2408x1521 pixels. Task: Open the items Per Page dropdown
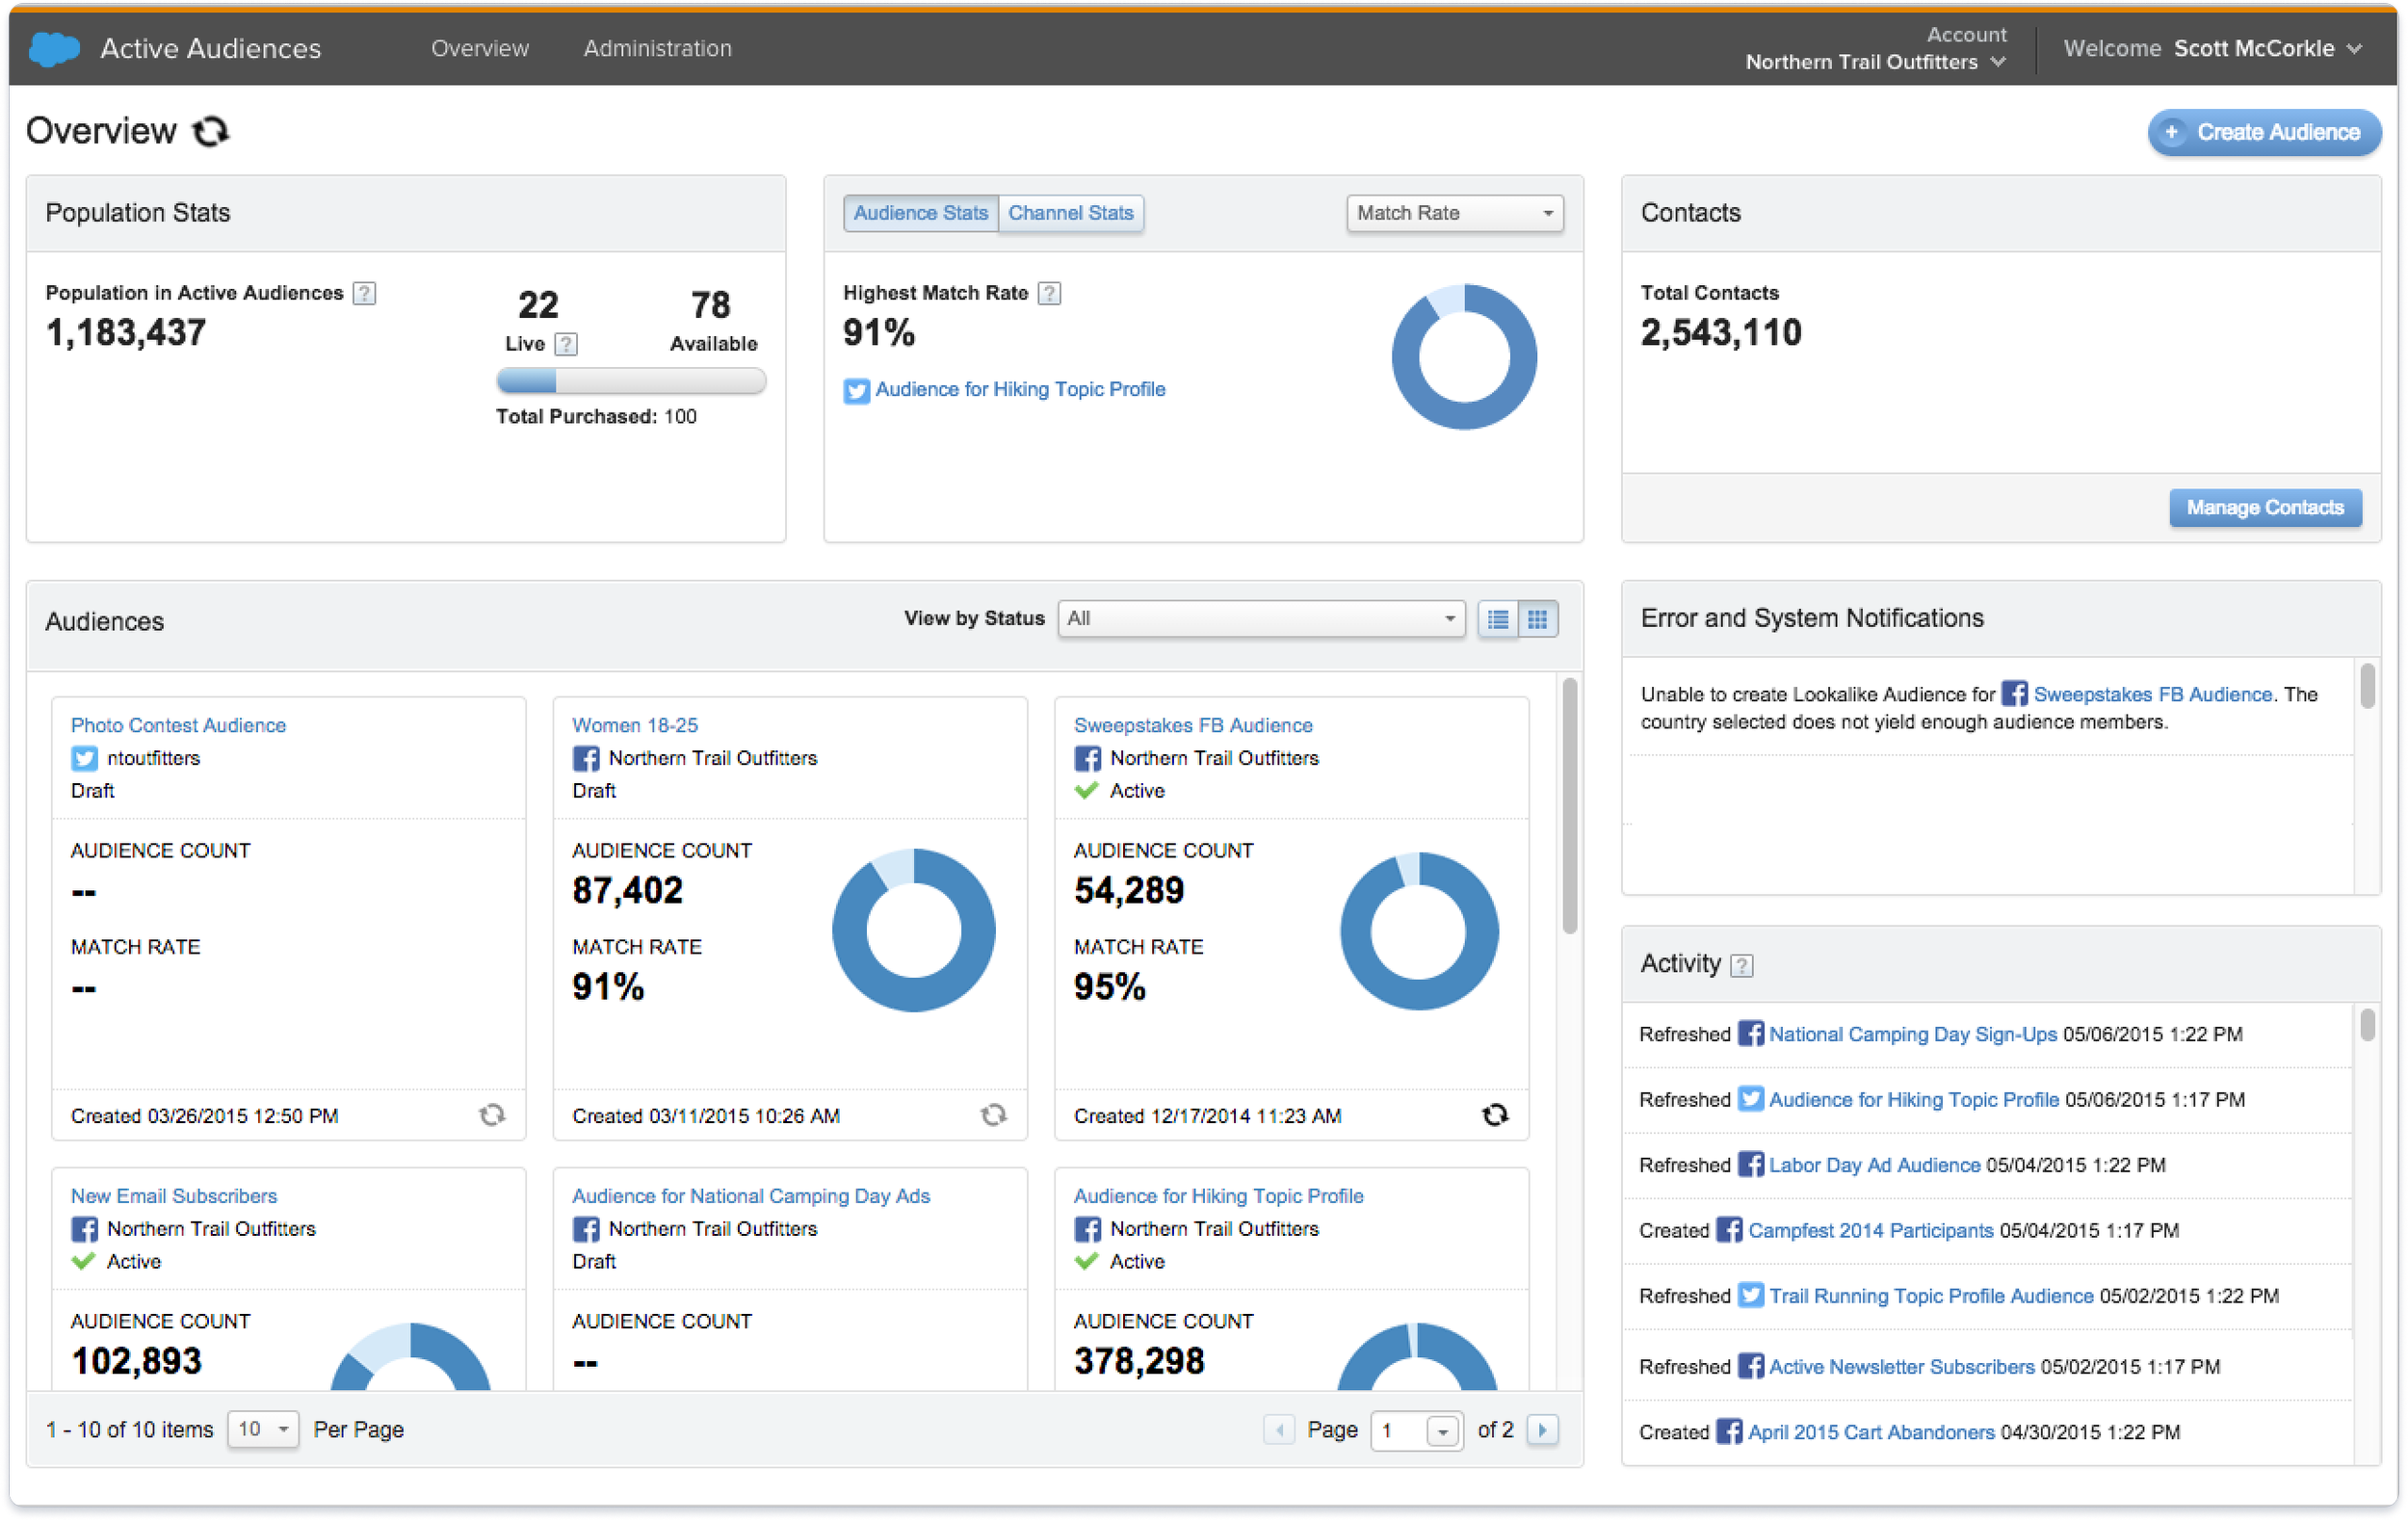pyautogui.click(x=263, y=1429)
